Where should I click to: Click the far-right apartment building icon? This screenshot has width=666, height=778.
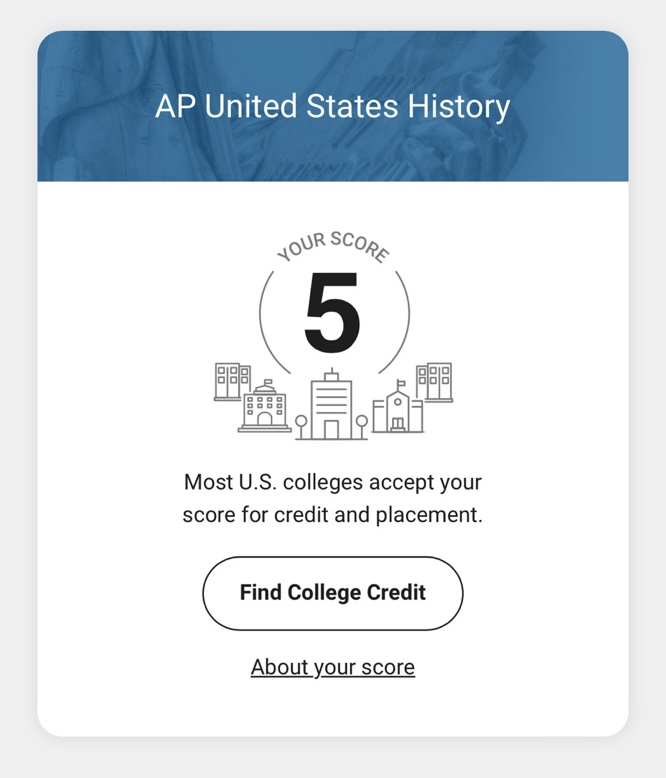coord(434,382)
